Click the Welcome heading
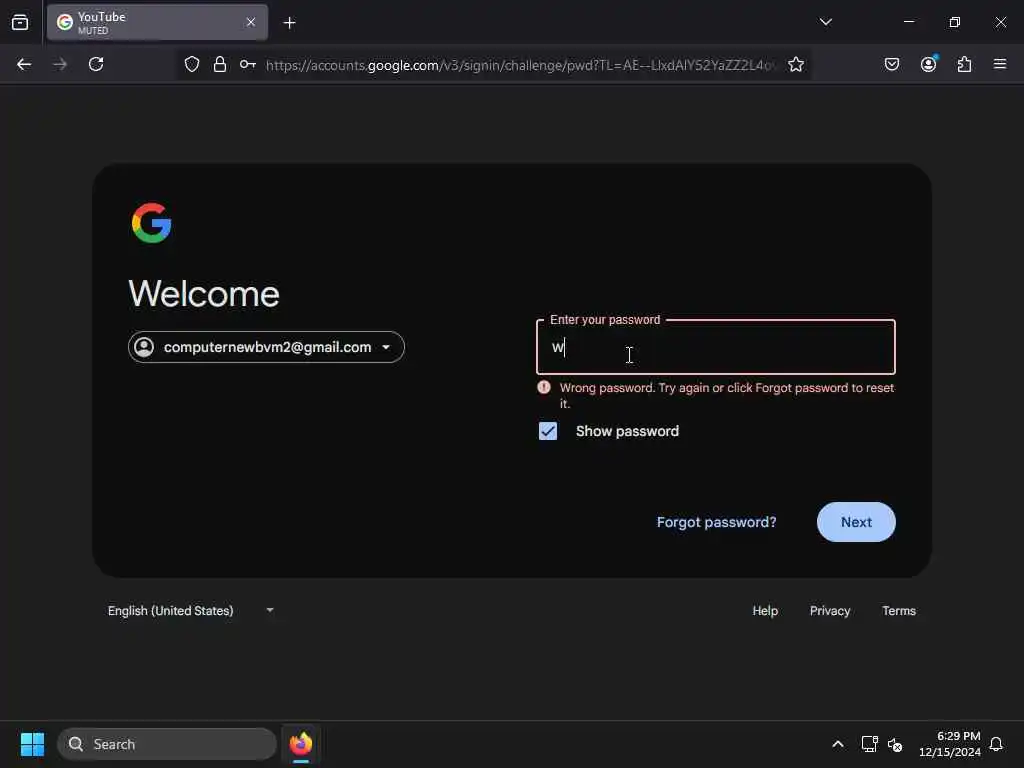 [x=204, y=293]
